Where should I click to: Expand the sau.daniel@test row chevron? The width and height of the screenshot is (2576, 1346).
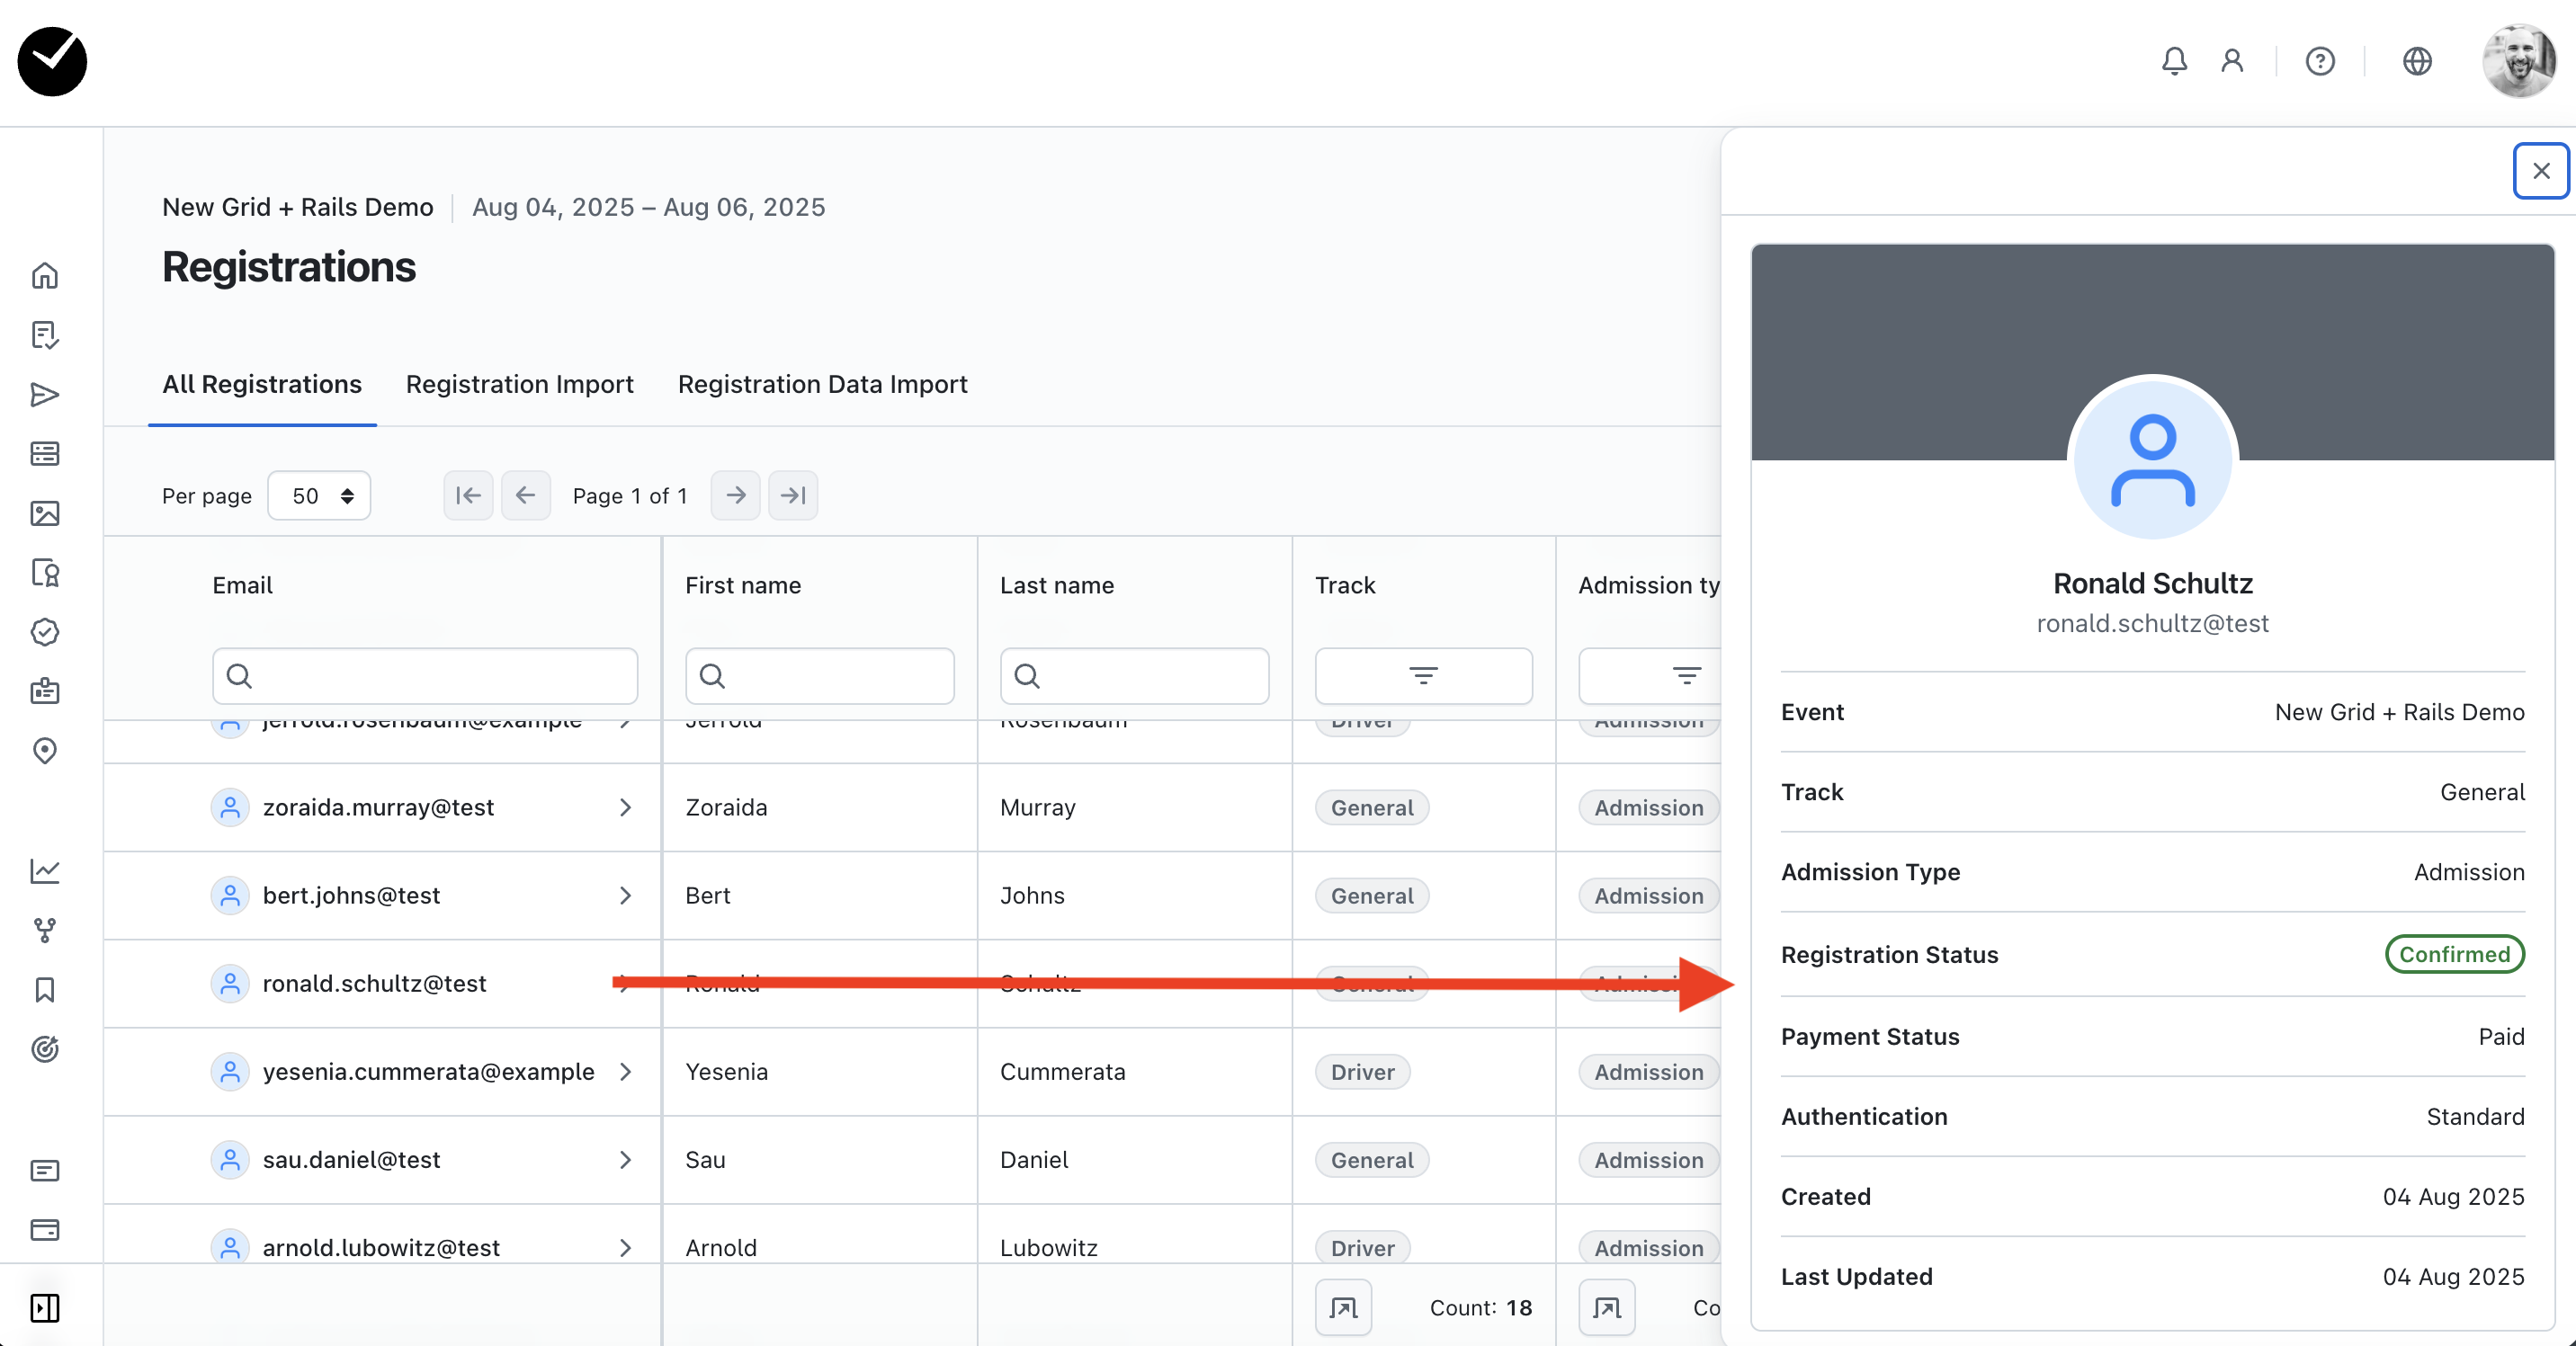pos(625,1159)
